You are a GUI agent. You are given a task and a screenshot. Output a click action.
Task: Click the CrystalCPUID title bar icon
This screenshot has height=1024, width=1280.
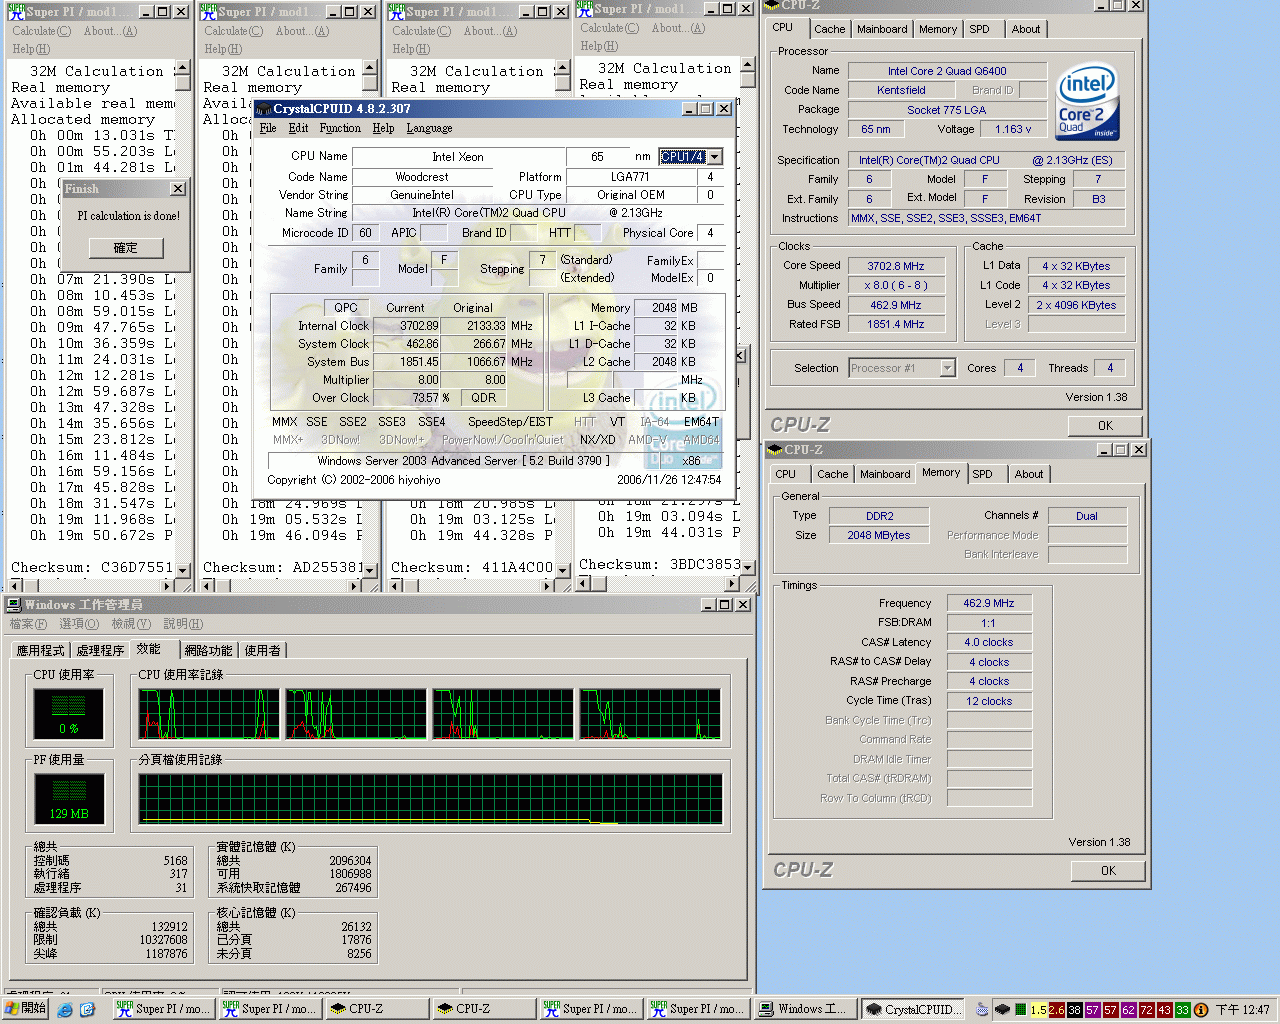point(265,108)
